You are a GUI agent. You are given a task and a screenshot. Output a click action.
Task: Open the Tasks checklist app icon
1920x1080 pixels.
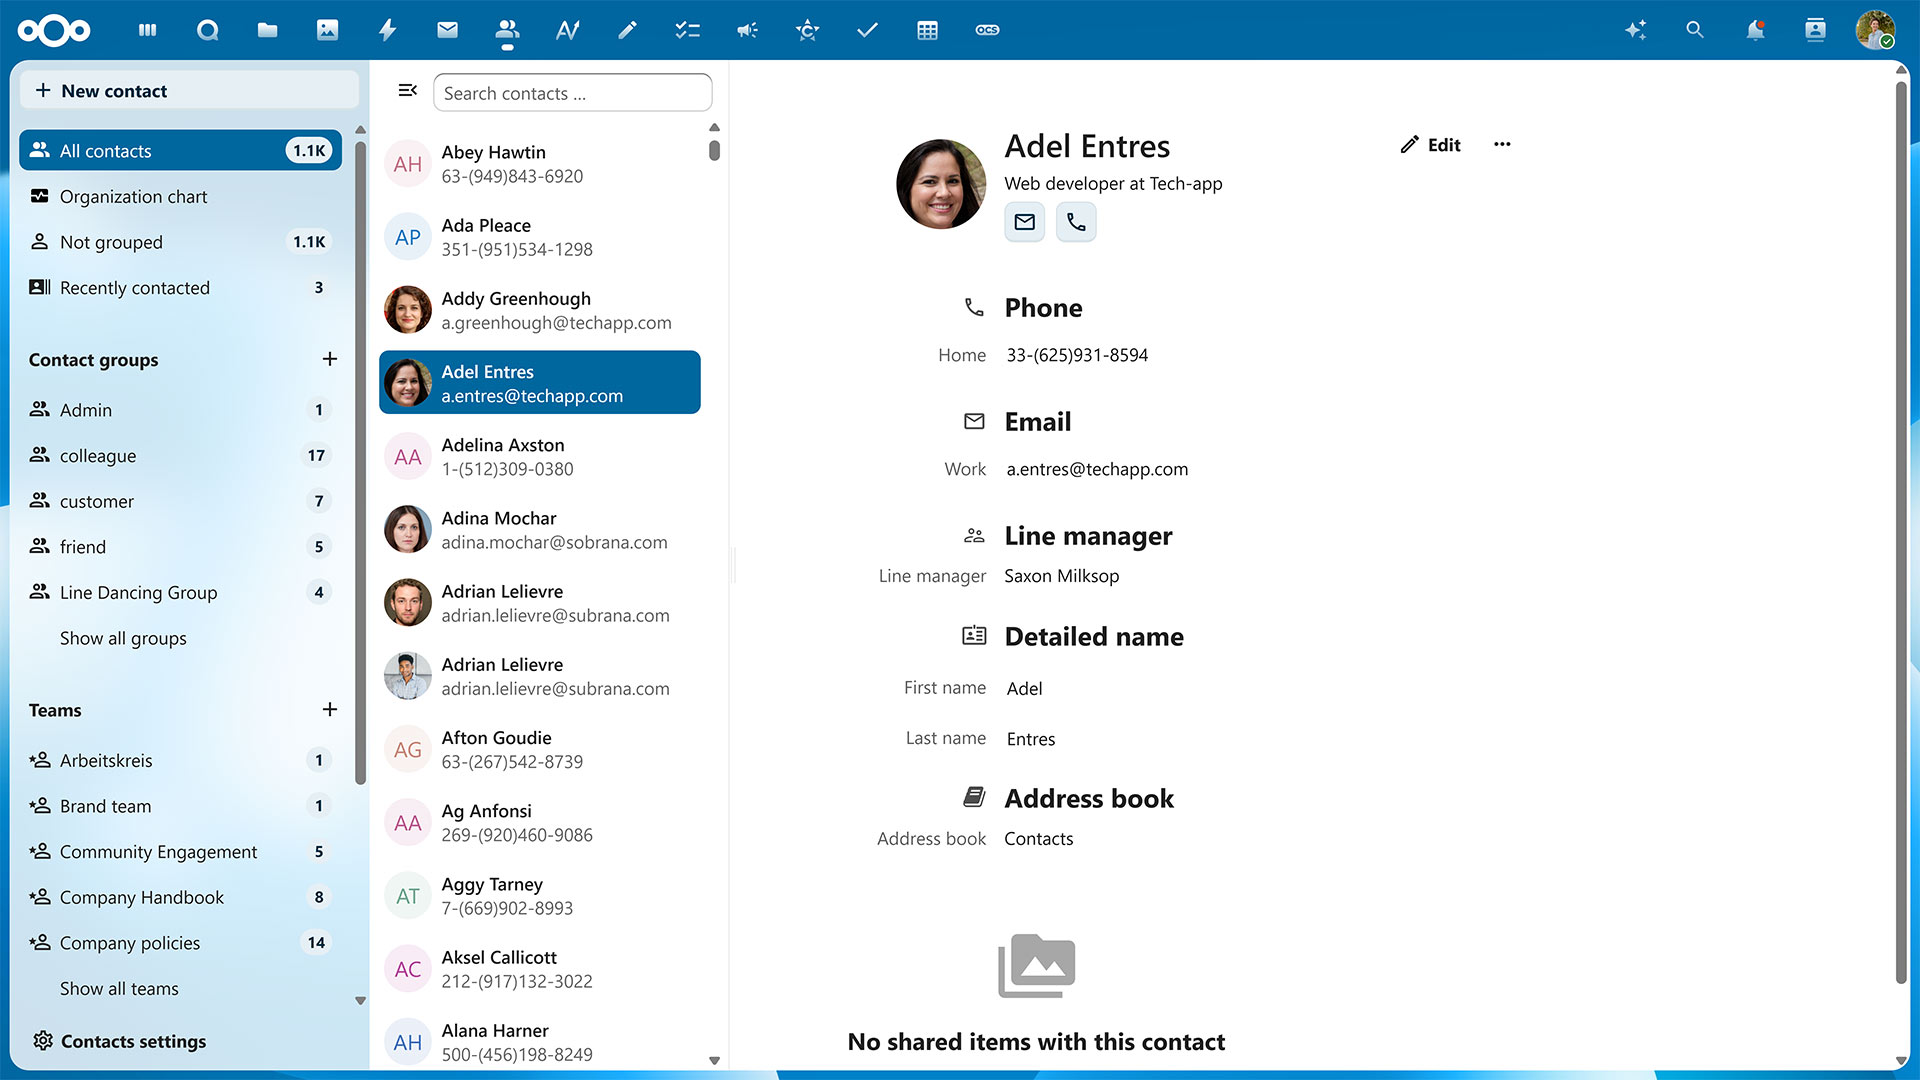tap(687, 30)
